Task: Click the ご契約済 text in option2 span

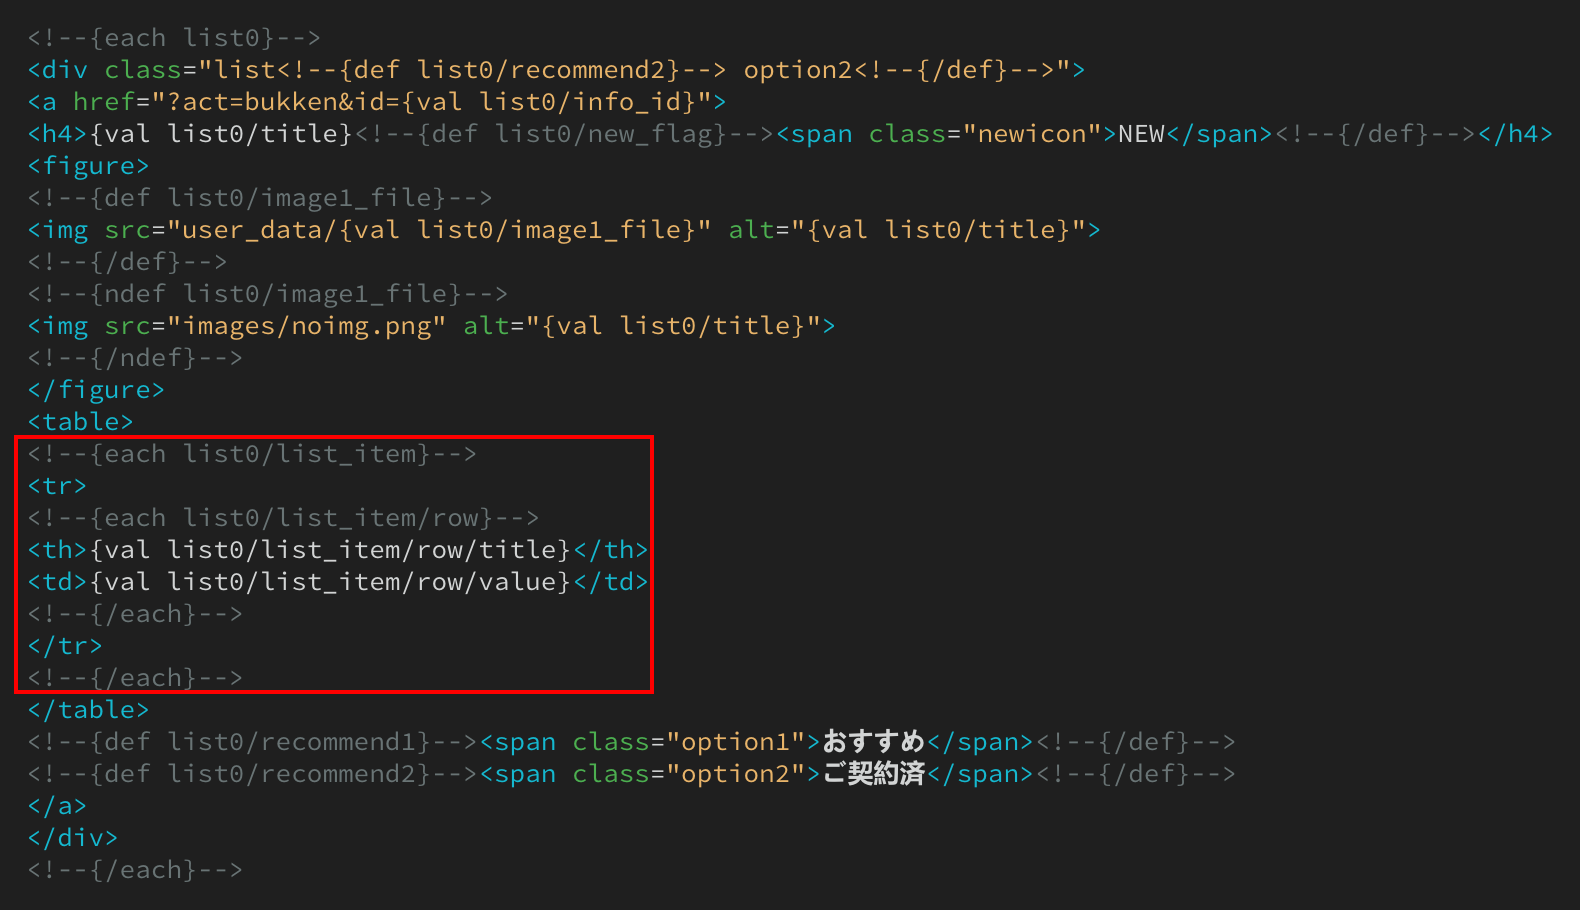Action: pyautogui.click(x=873, y=774)
